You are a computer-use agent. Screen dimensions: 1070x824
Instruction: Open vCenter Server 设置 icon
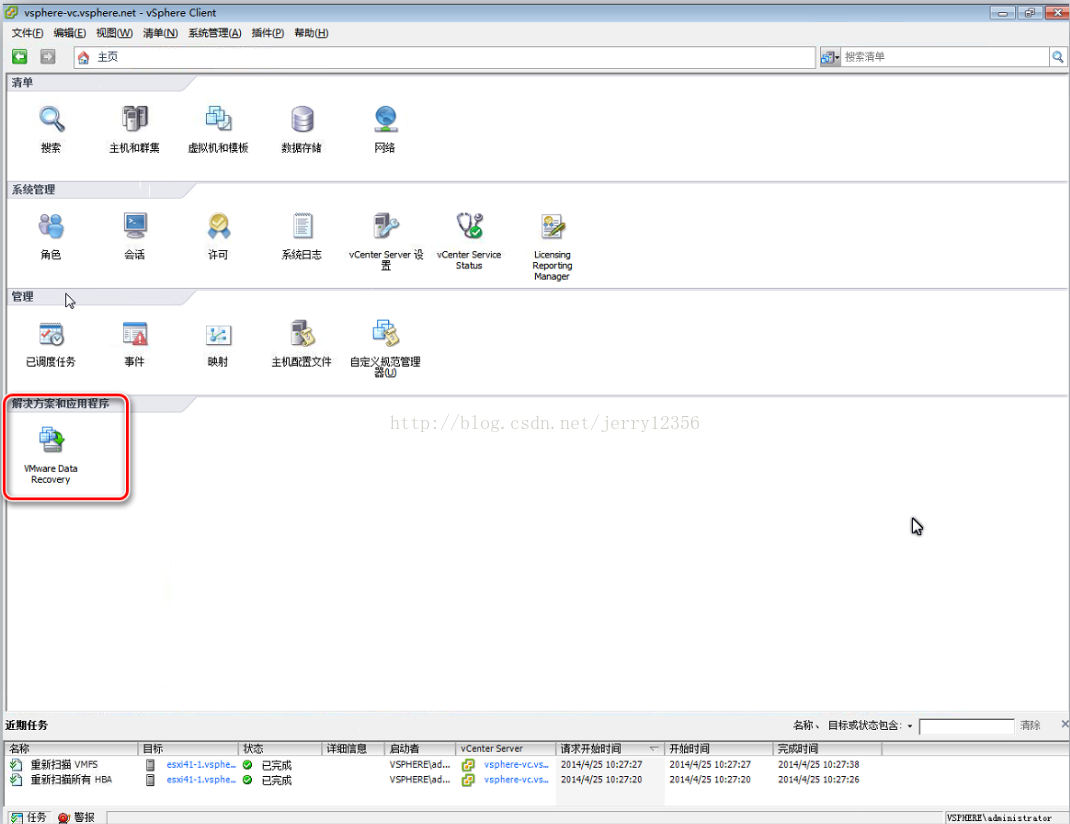(386, 226)
